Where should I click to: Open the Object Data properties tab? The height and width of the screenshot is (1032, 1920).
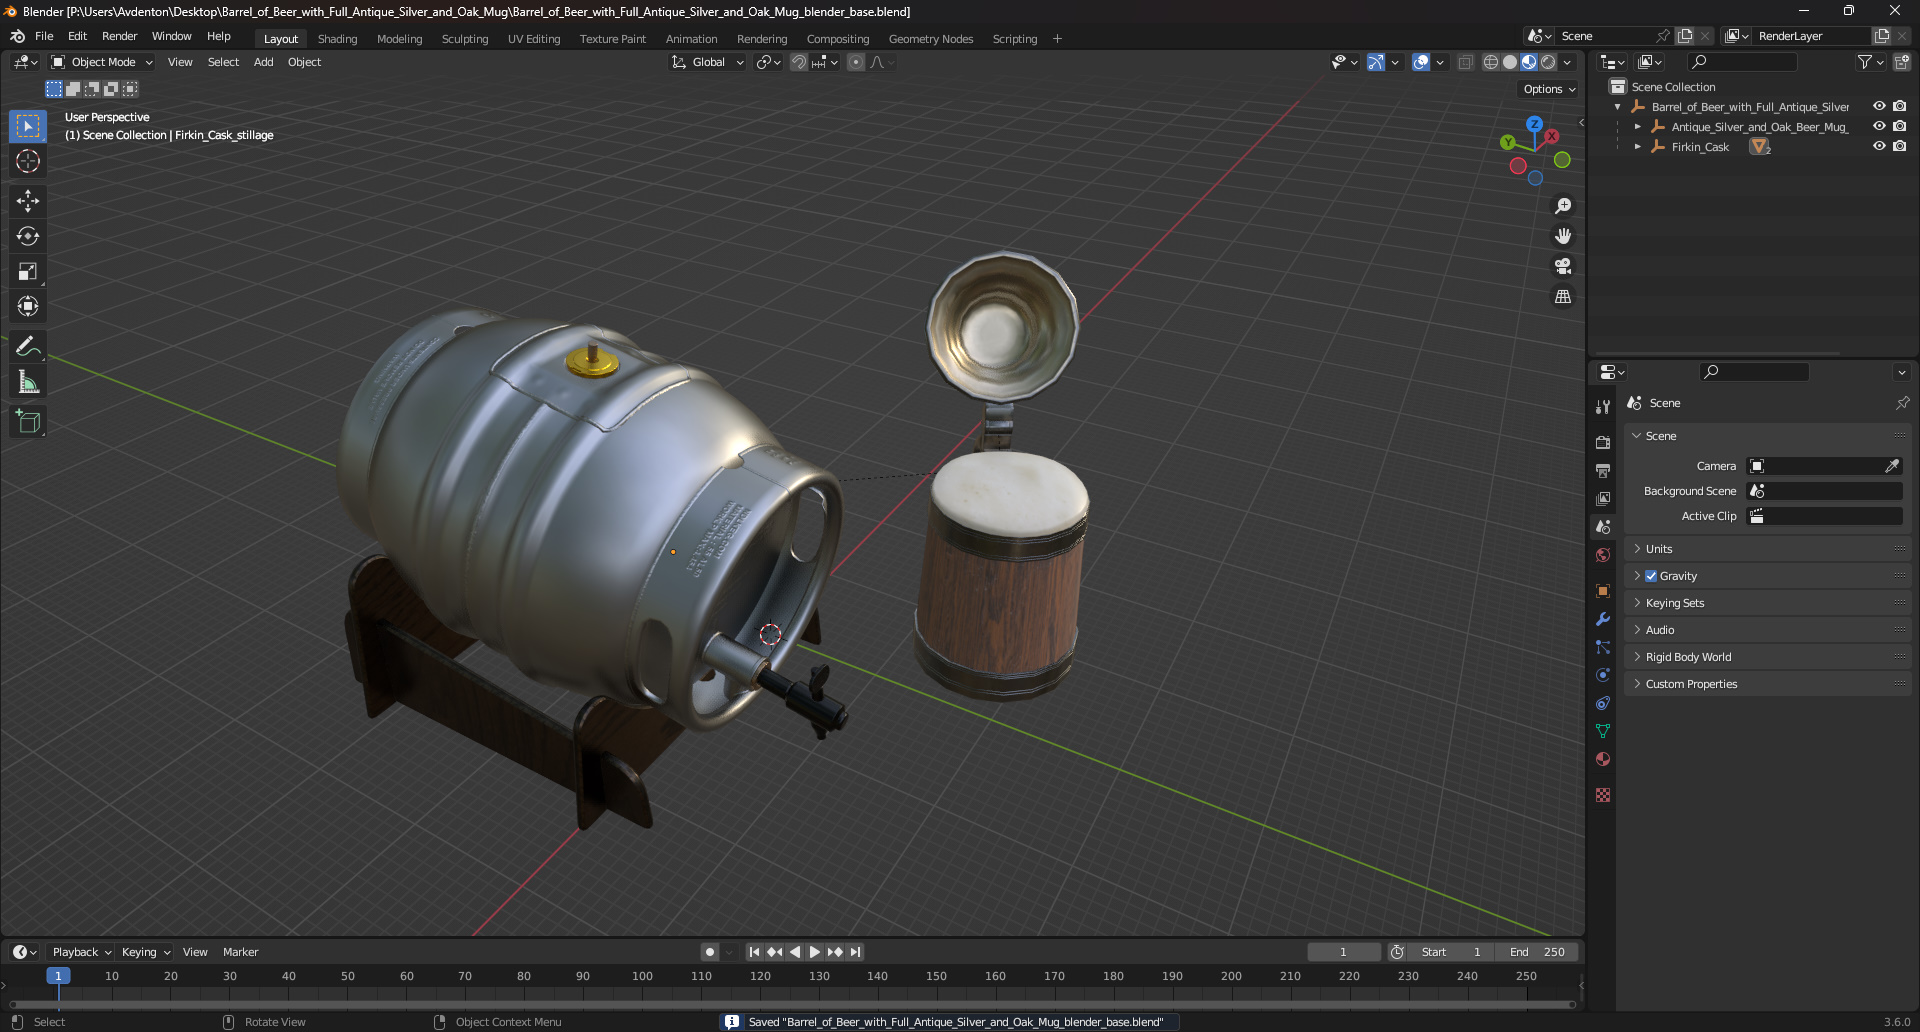(1603, 731)
